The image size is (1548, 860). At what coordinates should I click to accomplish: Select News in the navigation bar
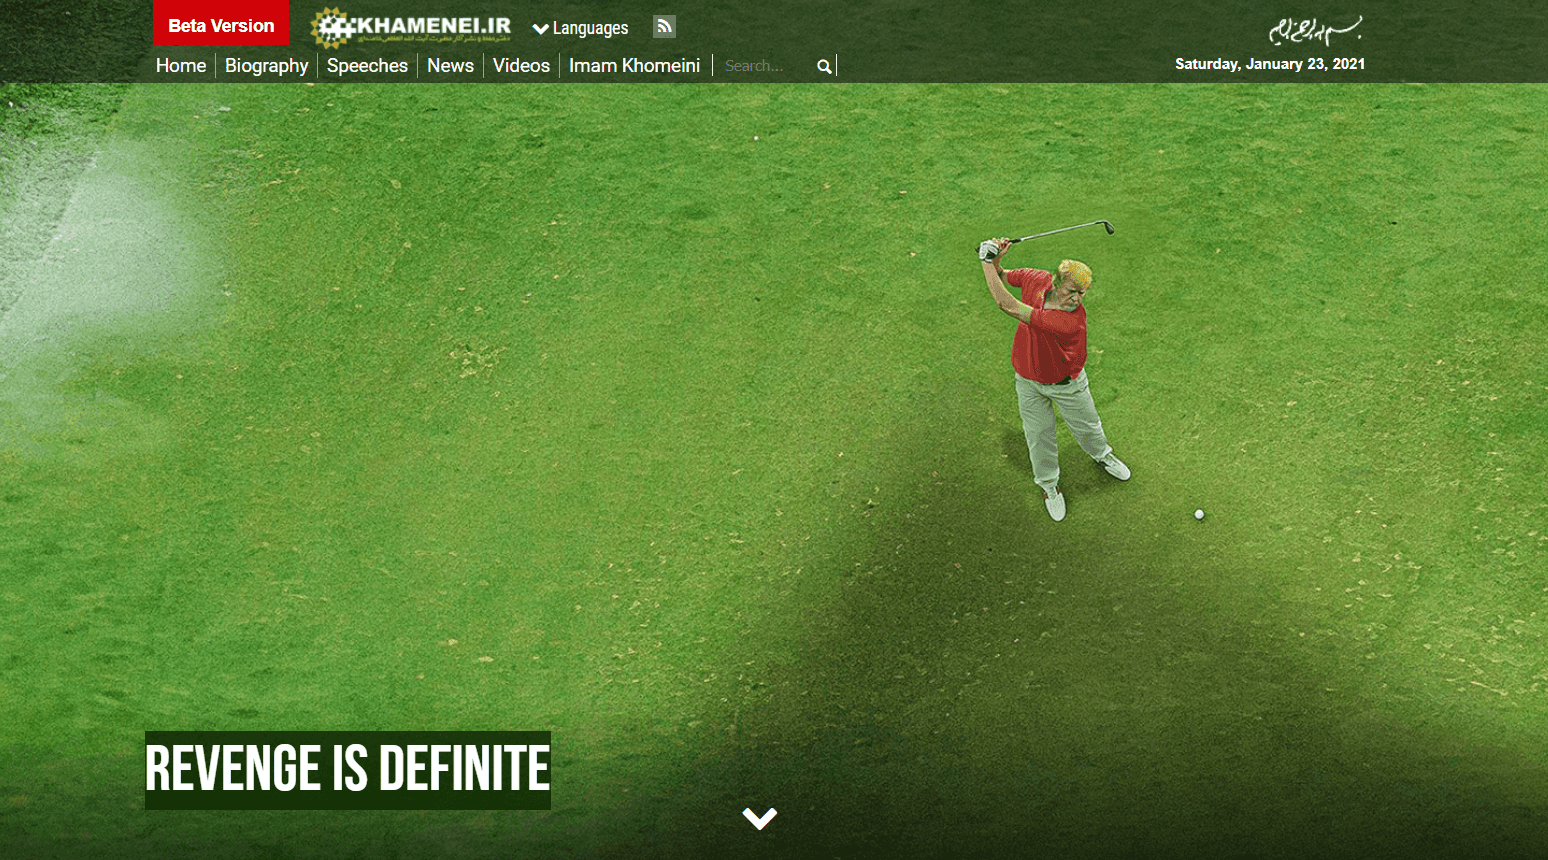(450, 65)
